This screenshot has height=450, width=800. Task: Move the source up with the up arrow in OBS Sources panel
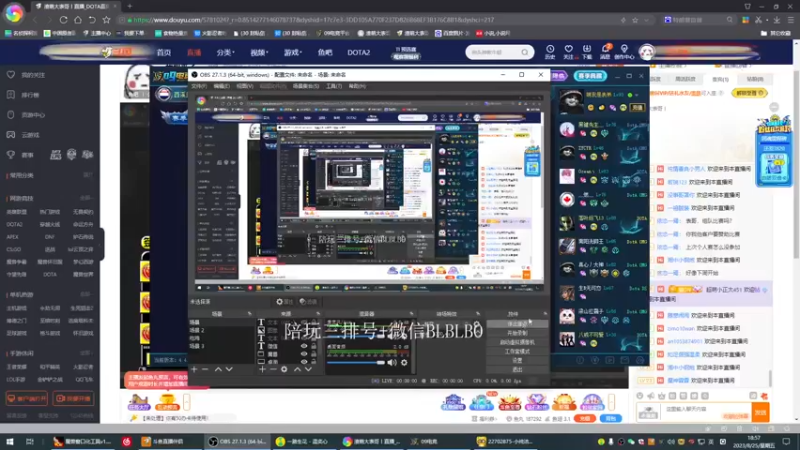point(297,369)
